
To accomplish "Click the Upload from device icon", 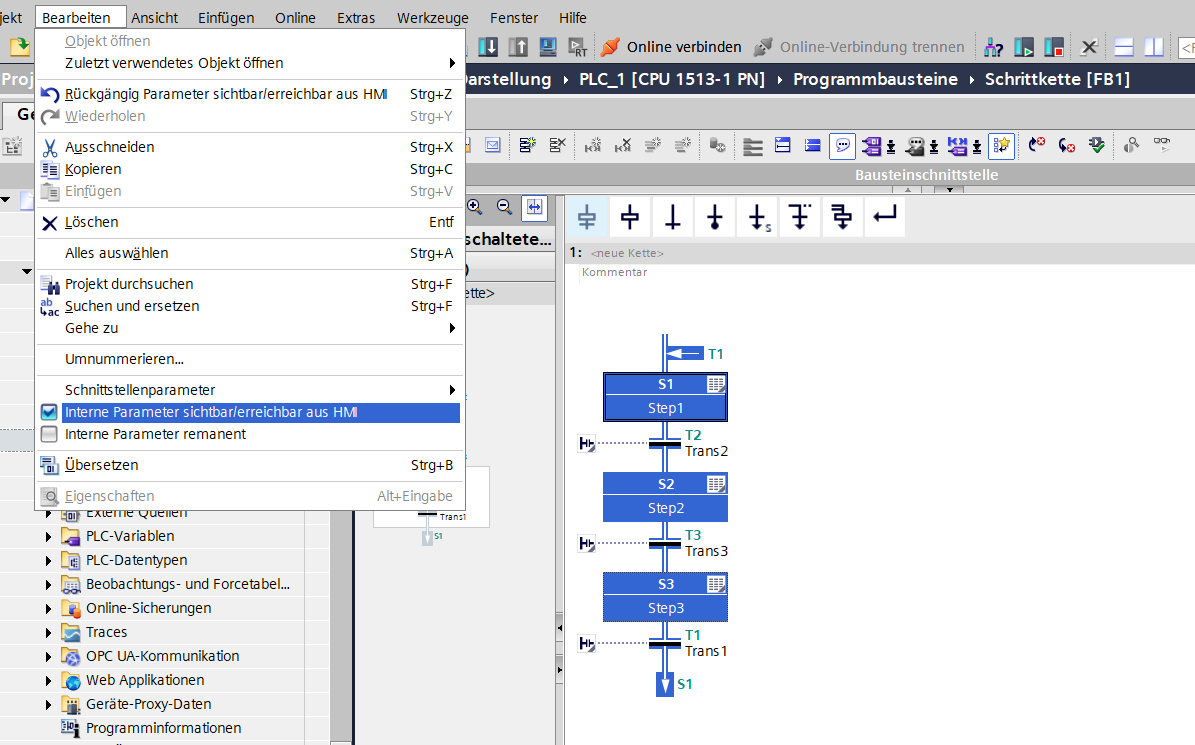I will tap(518, 47).
